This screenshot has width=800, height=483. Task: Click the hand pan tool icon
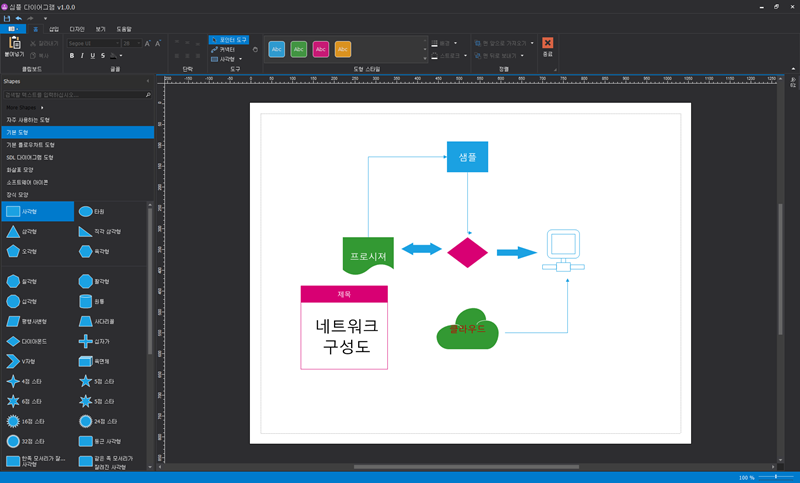(x=255, y=49)
